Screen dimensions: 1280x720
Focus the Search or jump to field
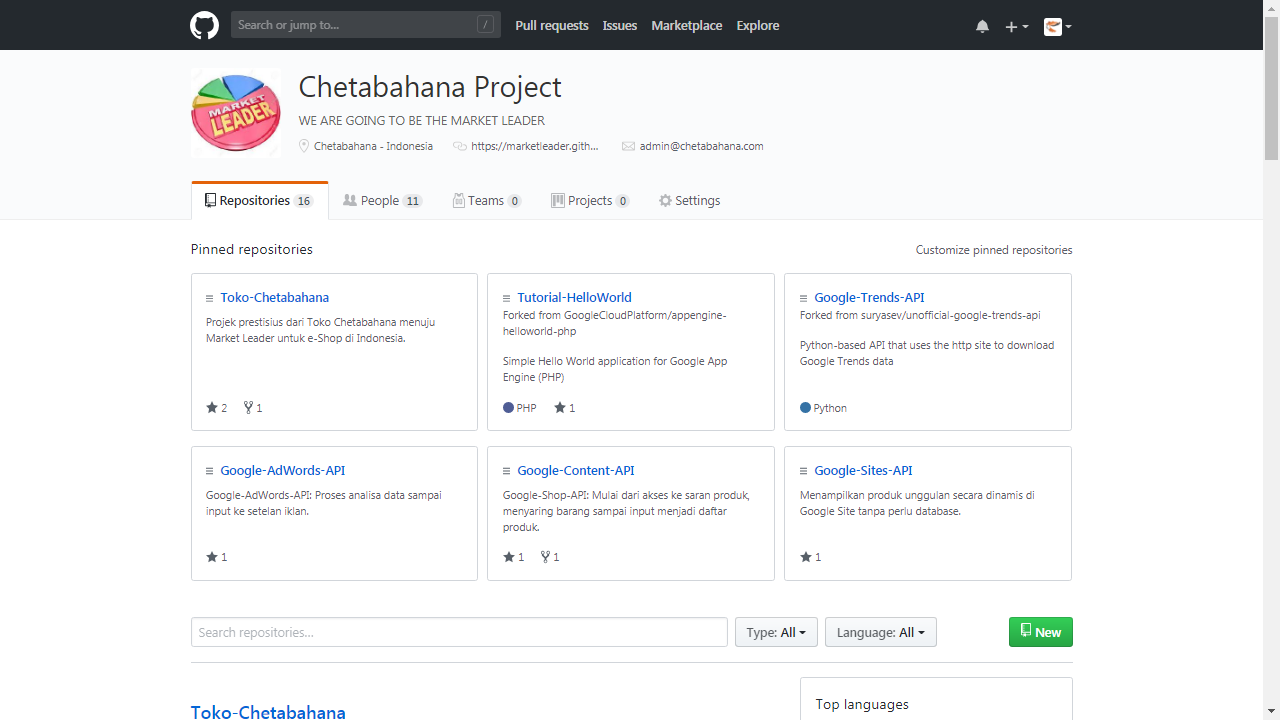click(x=366, y=25)
